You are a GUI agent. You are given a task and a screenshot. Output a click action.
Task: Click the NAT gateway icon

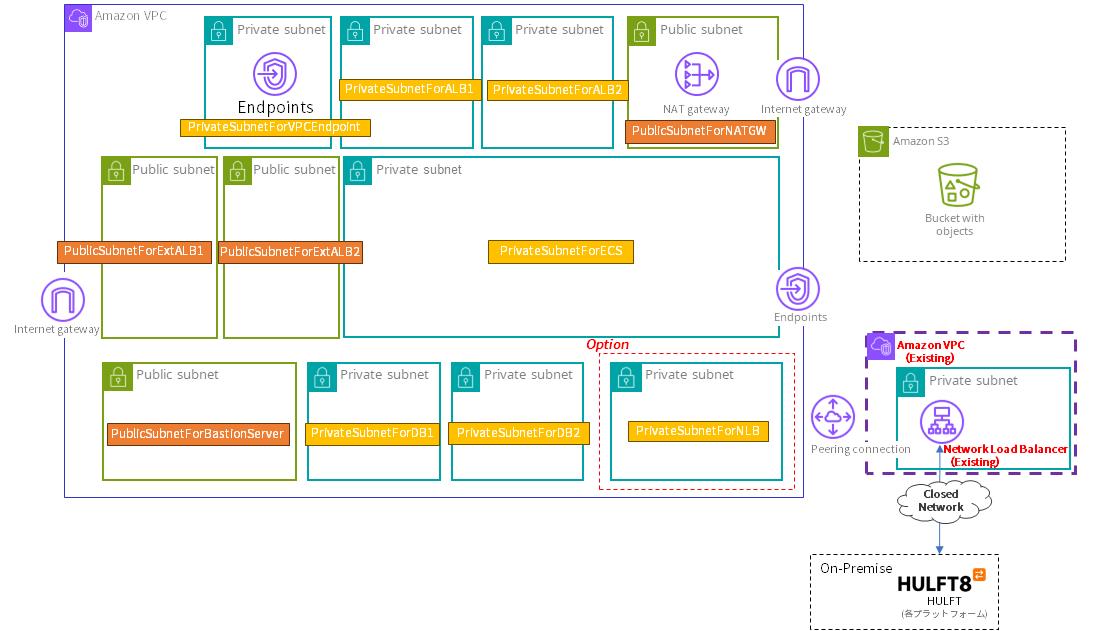697,74
